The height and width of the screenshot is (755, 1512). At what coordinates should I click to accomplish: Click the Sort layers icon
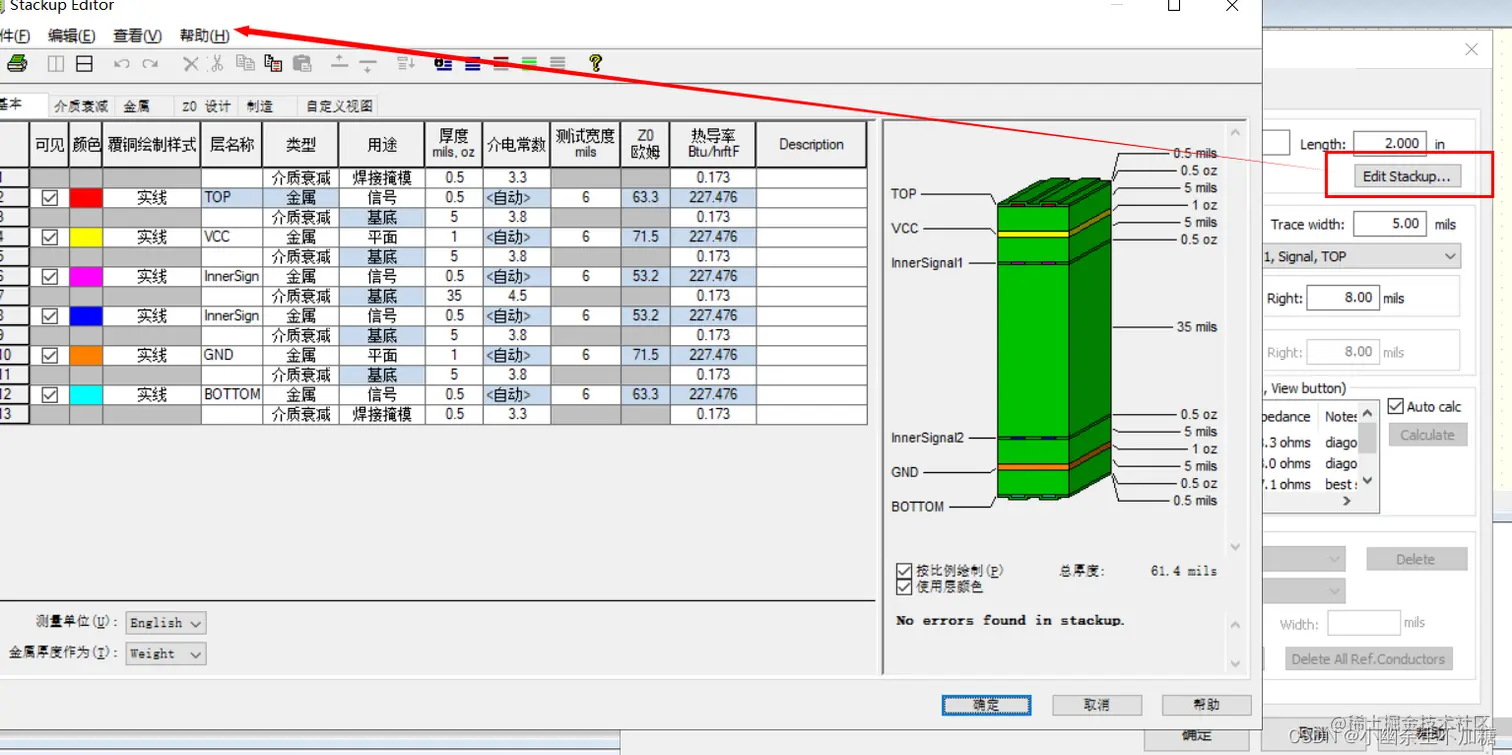[x=405, y=64]
